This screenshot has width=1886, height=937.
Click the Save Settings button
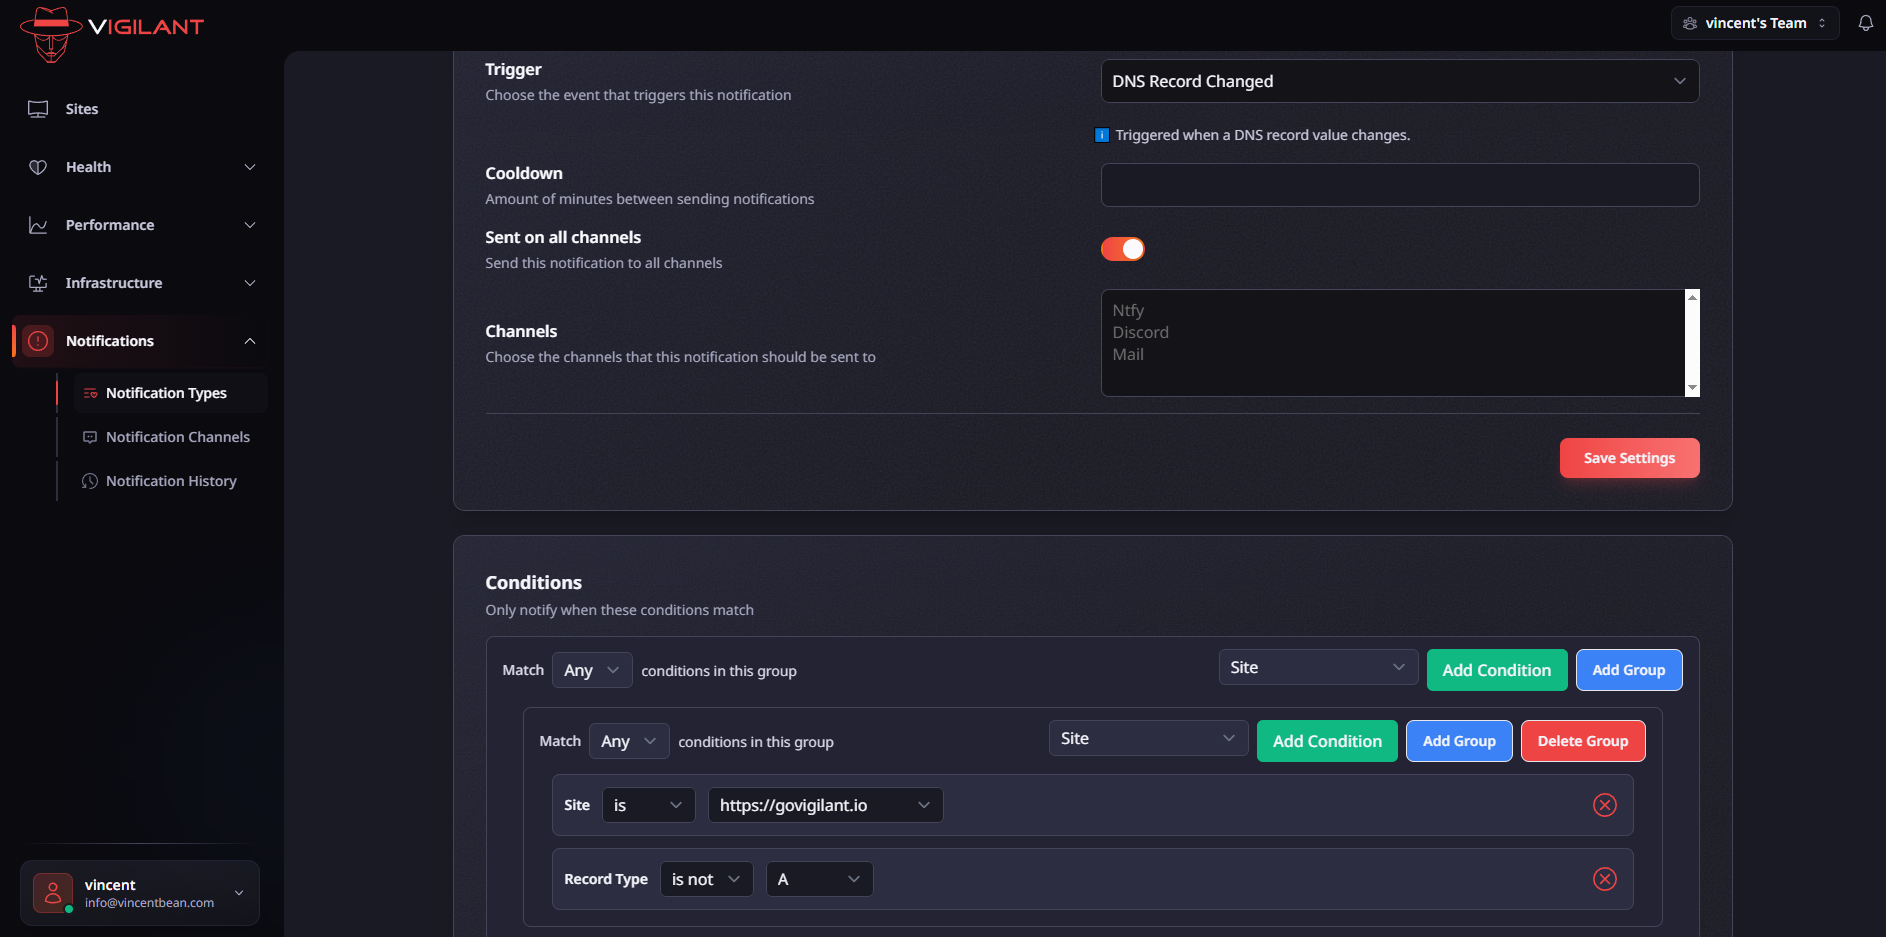point(1628,458)
